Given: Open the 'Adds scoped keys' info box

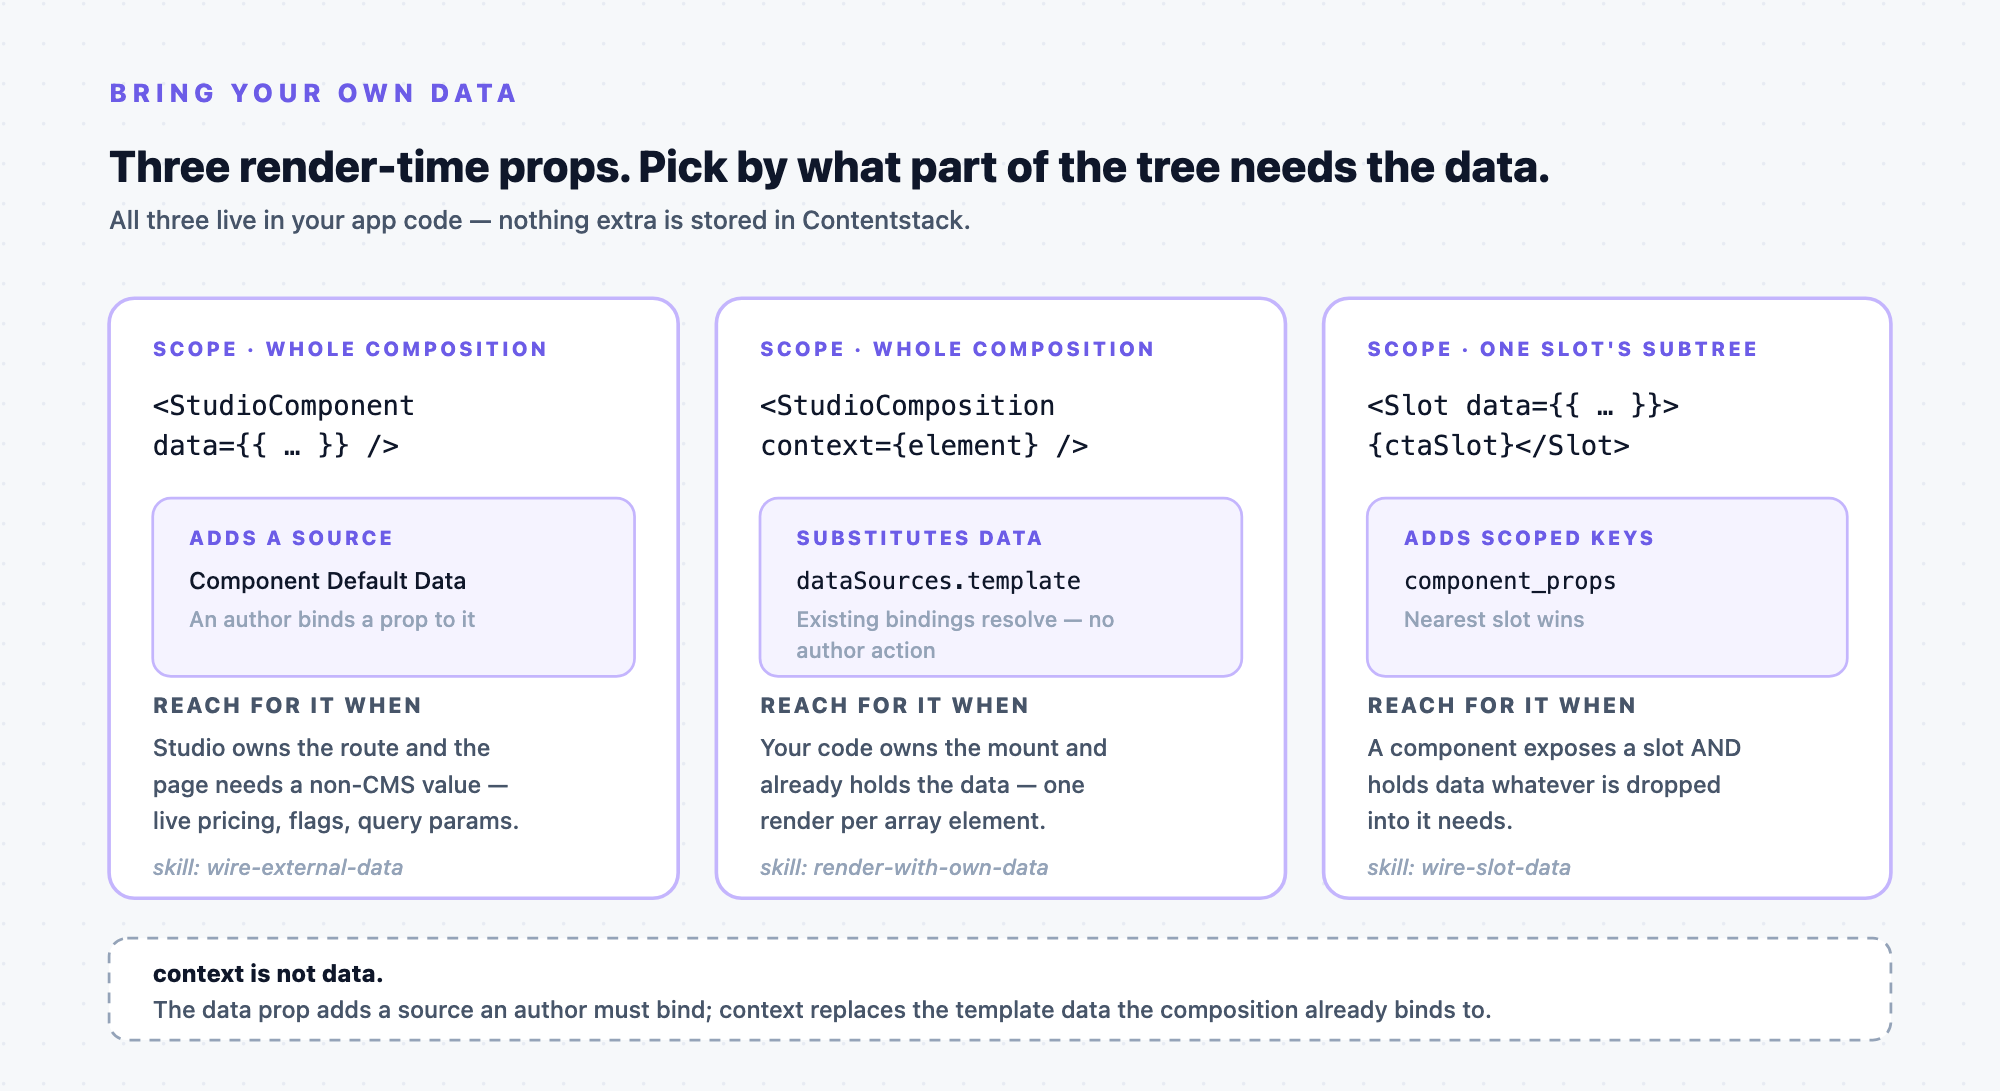Looking at the screenshot, I should coord(1607,587).
